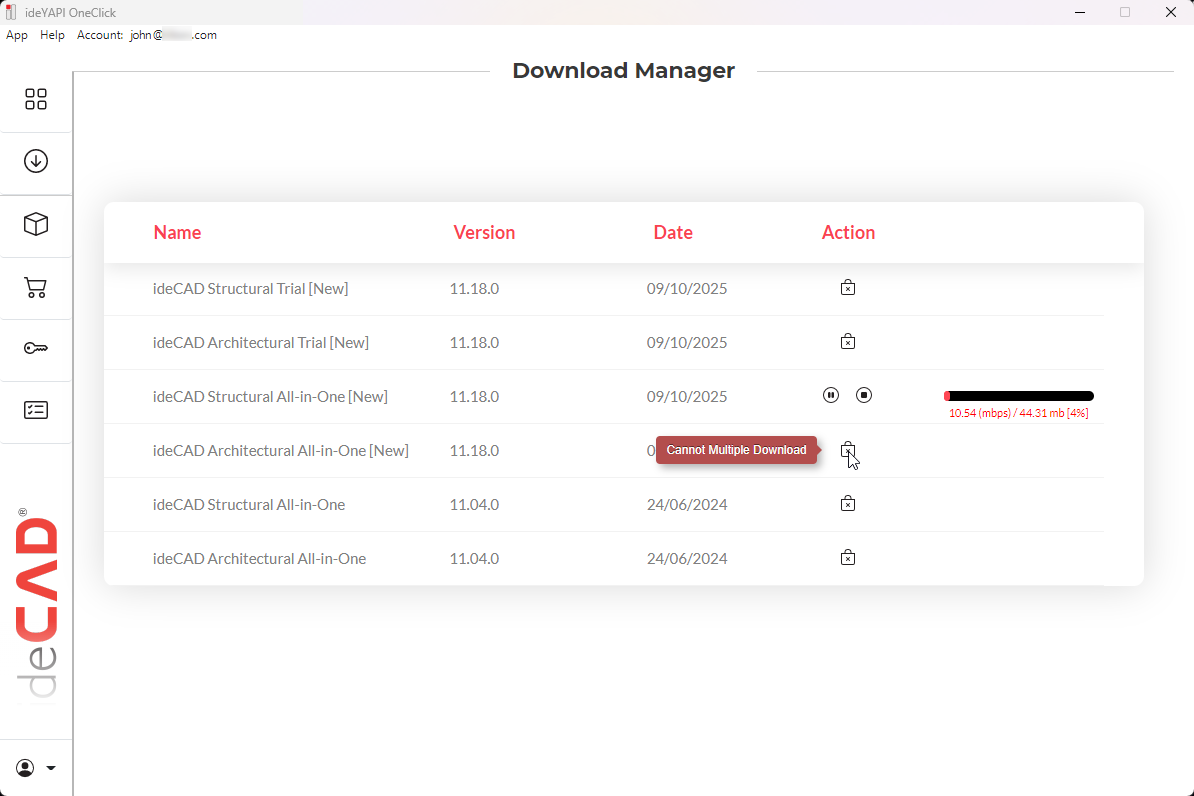Click the download speed text 10.54 (mbps)
Image resolution: width=1194 pixels, height=796 pixels.
980,414
